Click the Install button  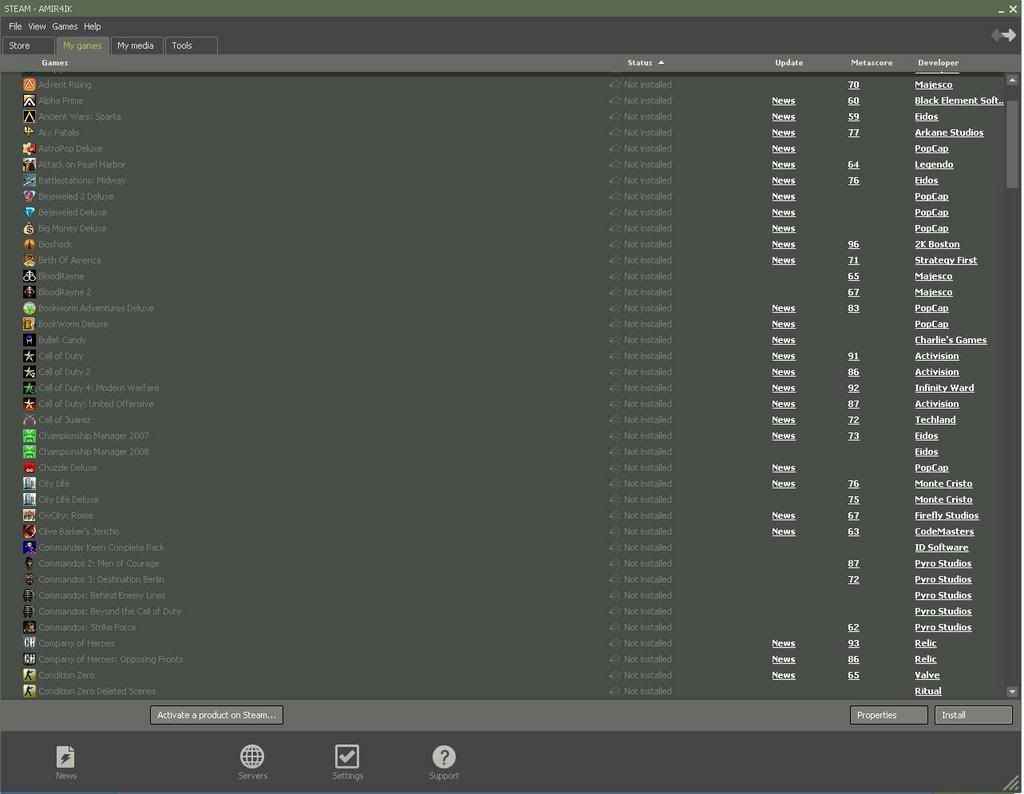click(973, 715)
